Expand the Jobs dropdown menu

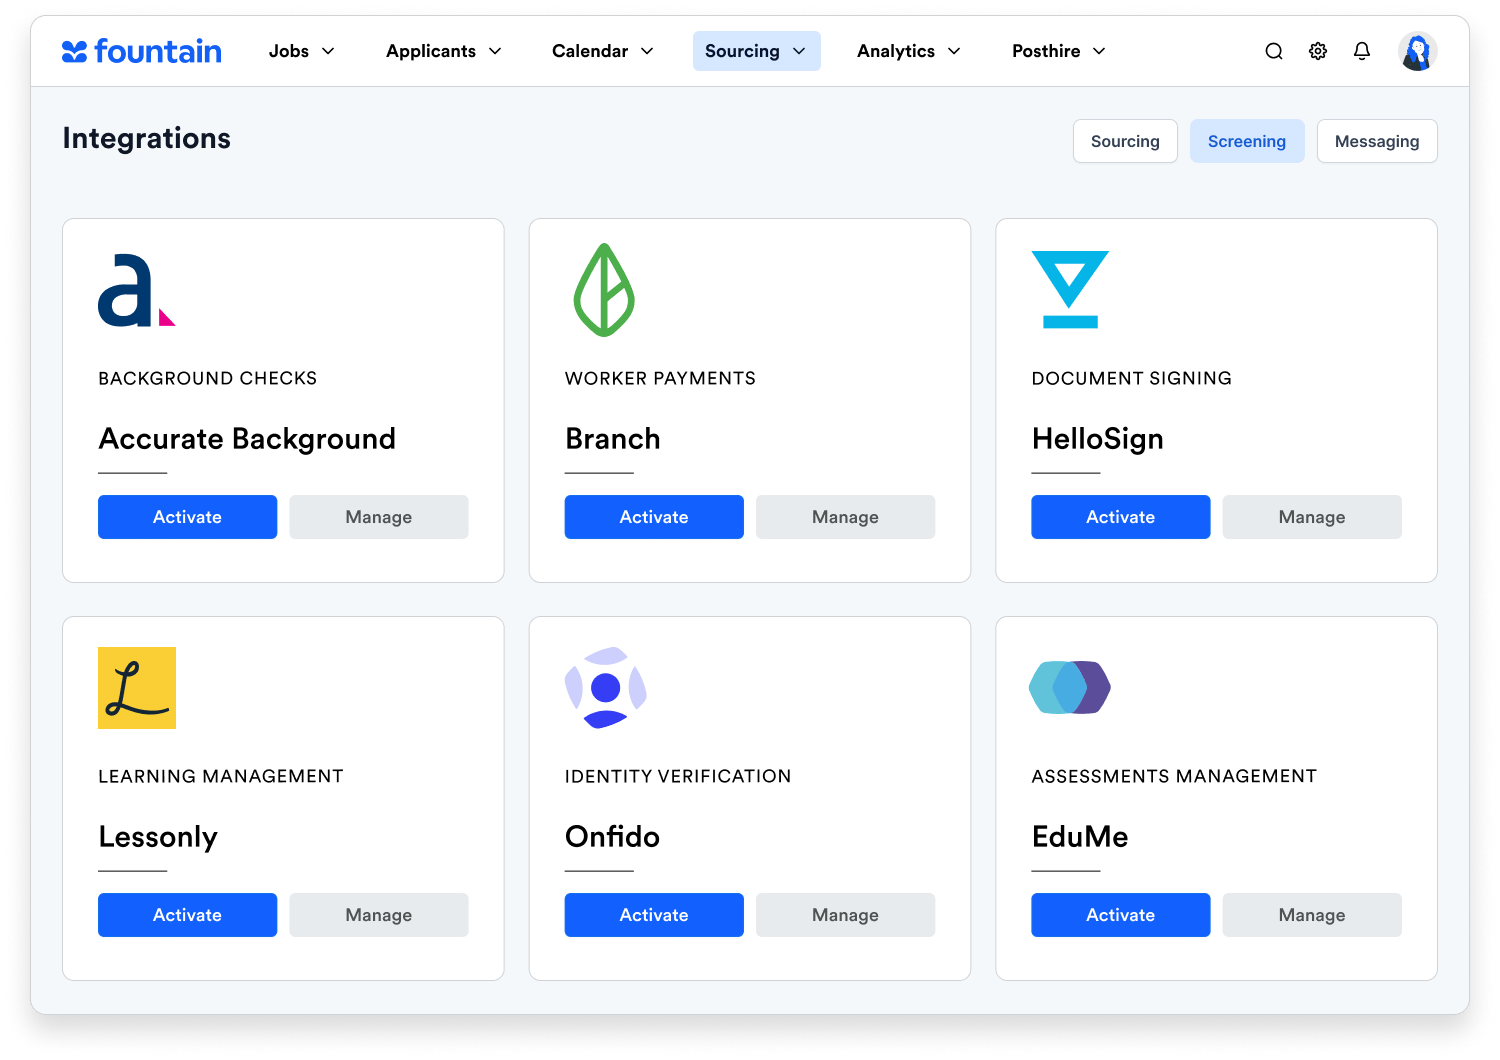point(301,51)
